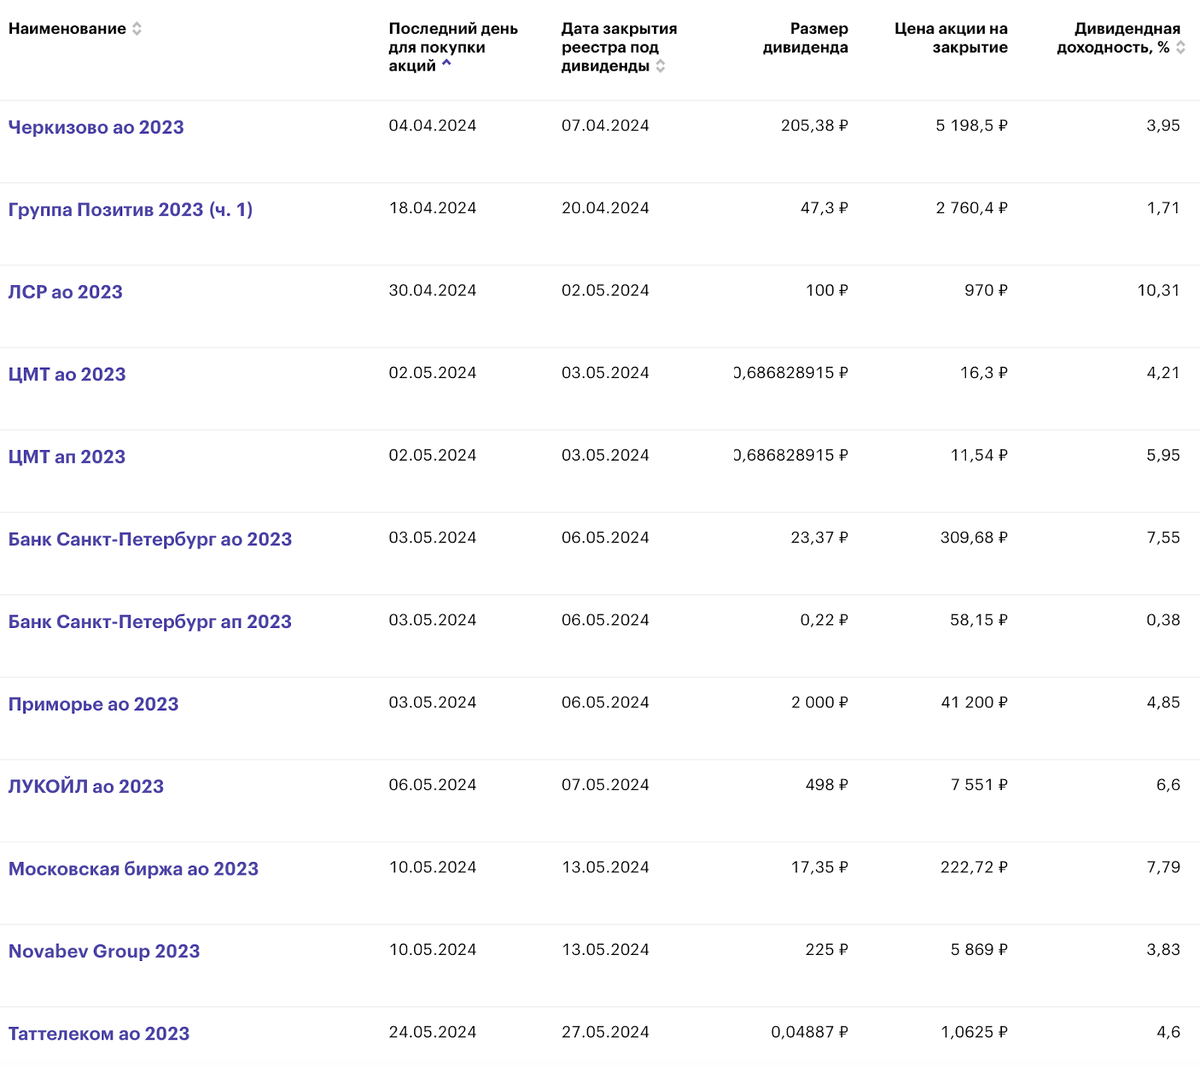
Task: Select Московская биржа dividend 17,35 ₽
Action: pyautogui.click(x=820, y=868)
